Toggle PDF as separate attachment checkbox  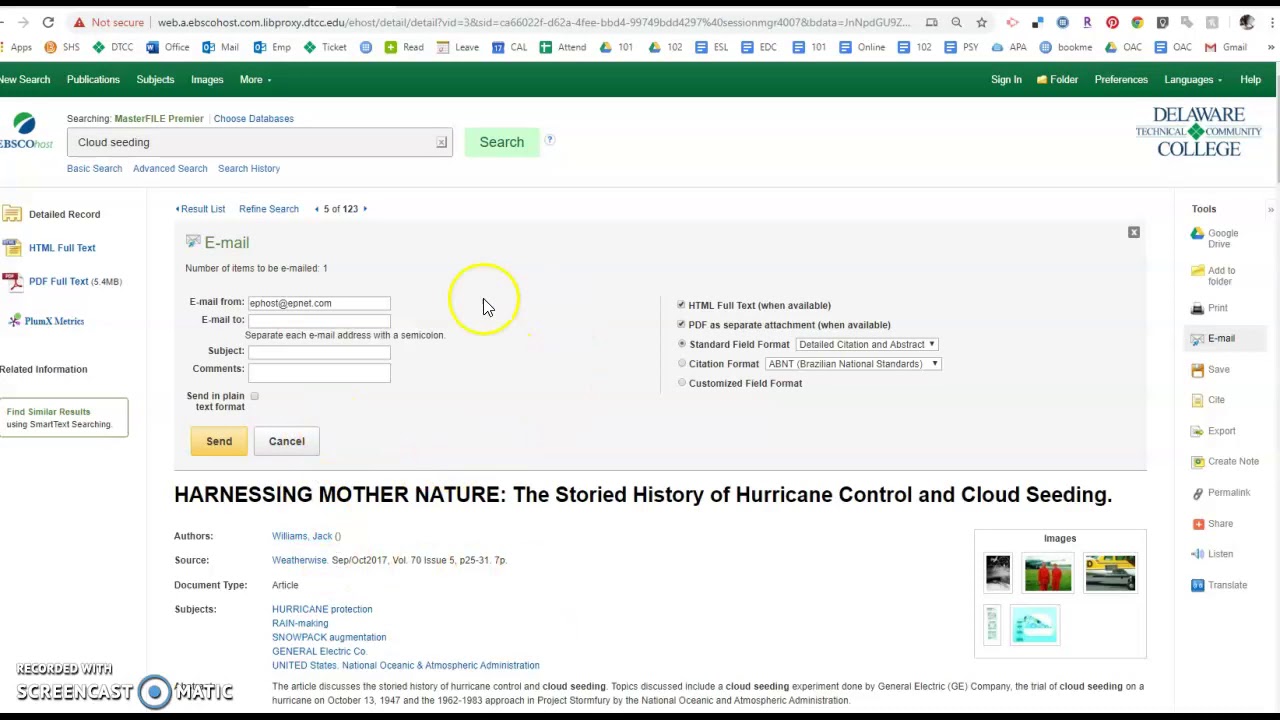(x=681, y=324)
